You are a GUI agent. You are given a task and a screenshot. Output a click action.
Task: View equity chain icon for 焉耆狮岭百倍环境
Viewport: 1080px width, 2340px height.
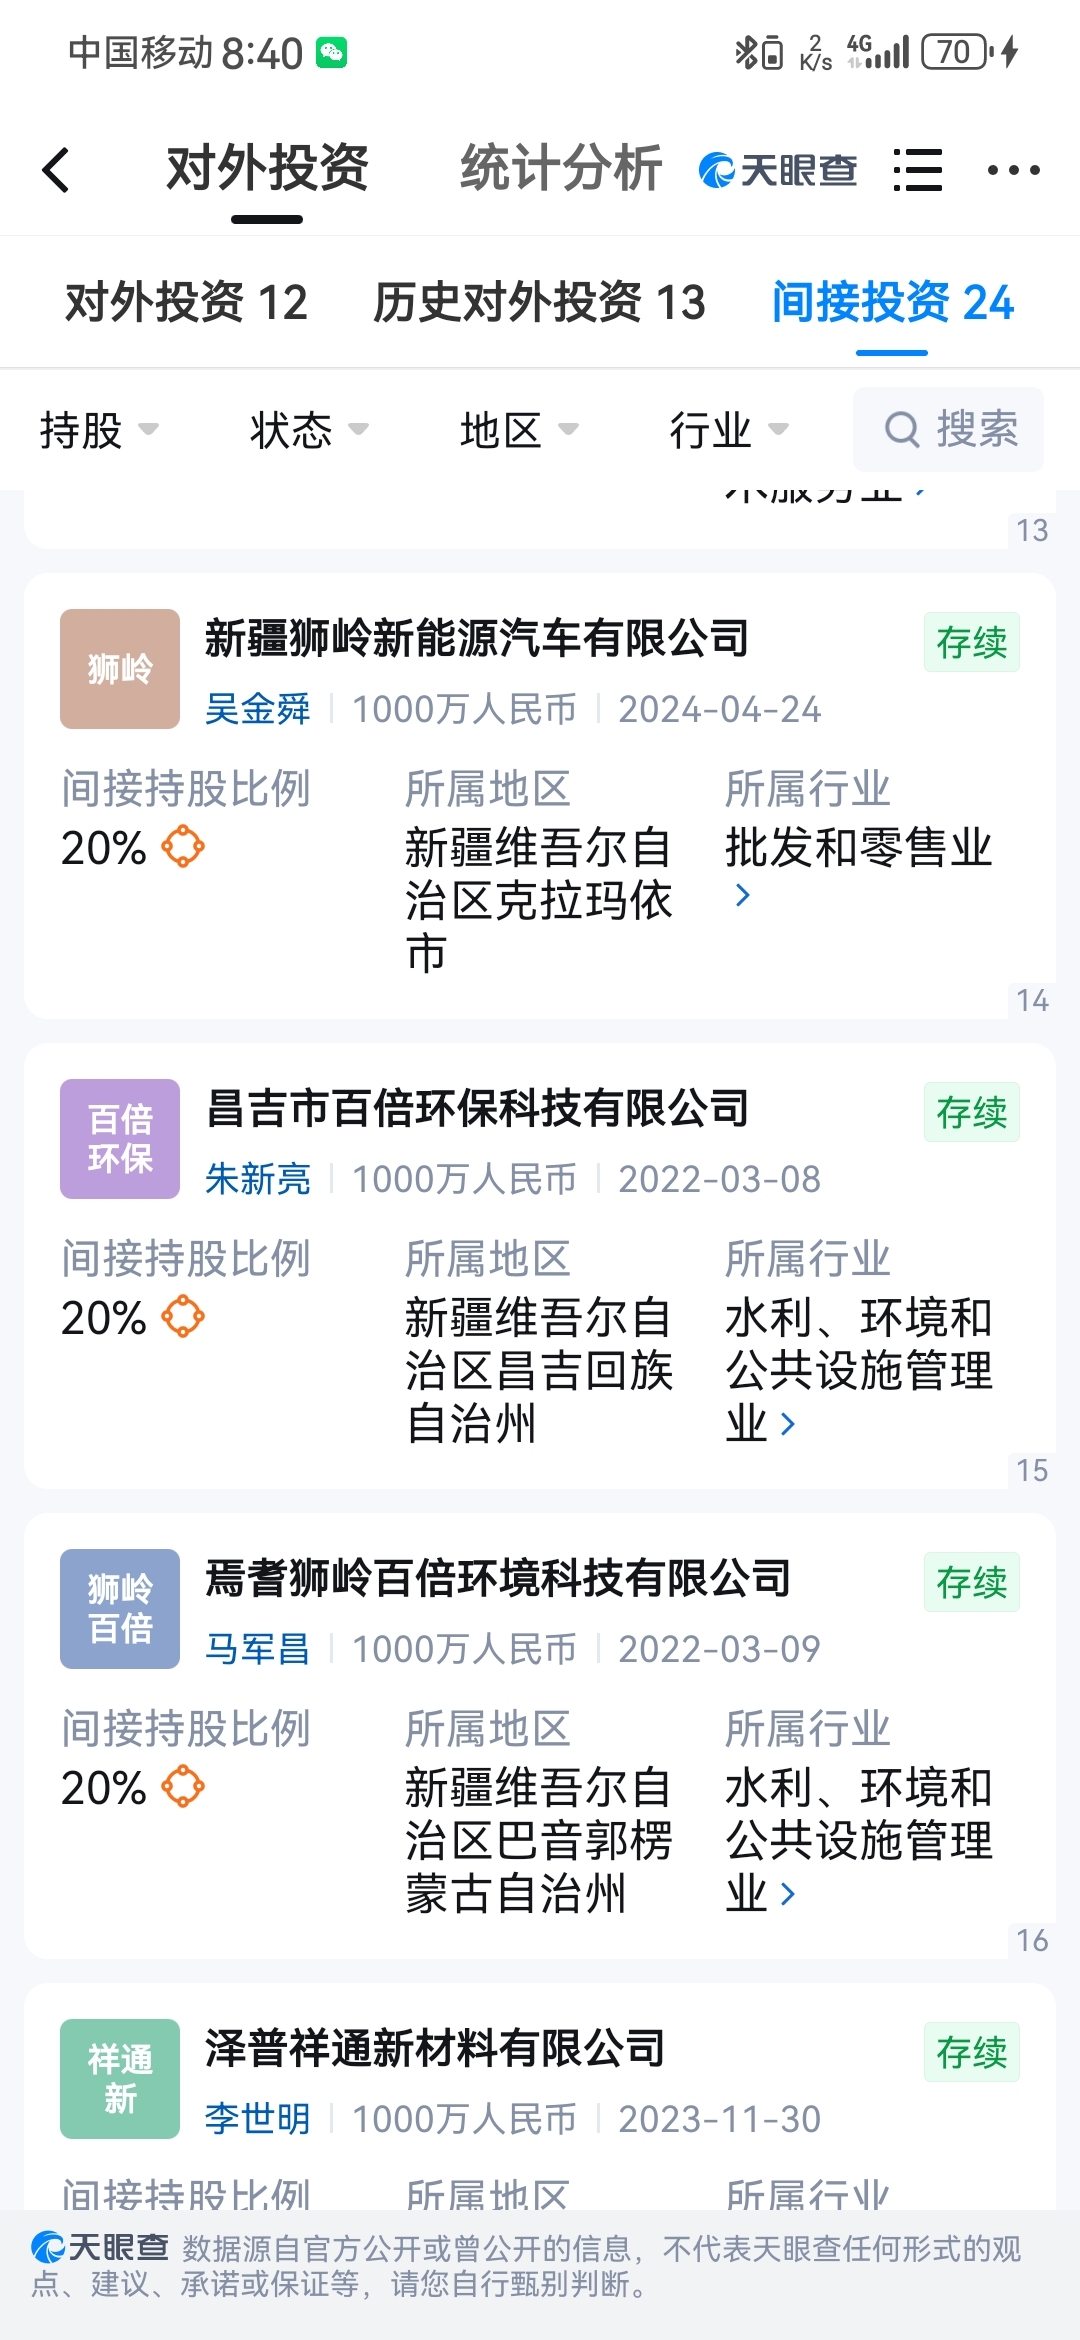click(x=183, y=1786)
